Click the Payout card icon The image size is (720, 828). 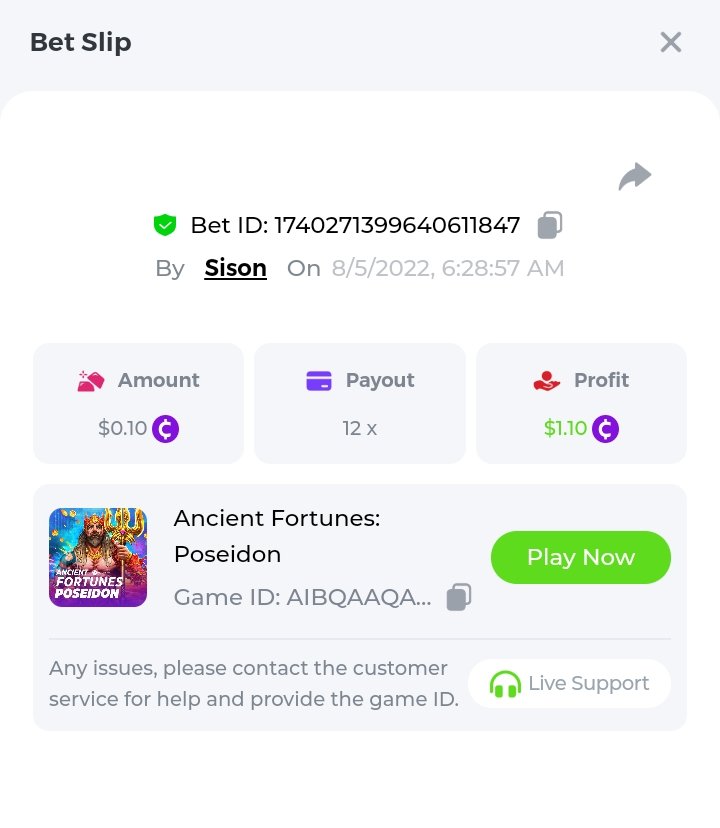(318, 381)
